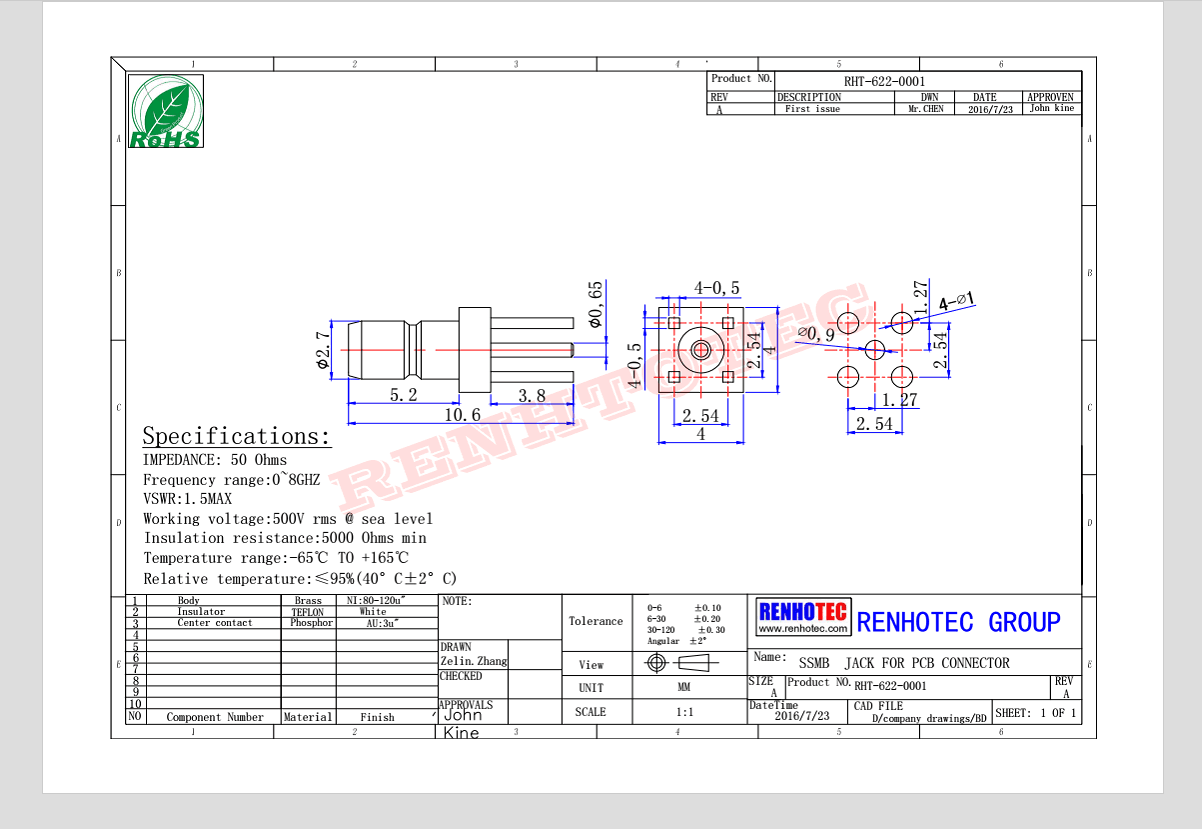This screenshot has width=1202, height=829.
Task: Click the green RoHS leaf logo
Action: [x=166, y=112]
